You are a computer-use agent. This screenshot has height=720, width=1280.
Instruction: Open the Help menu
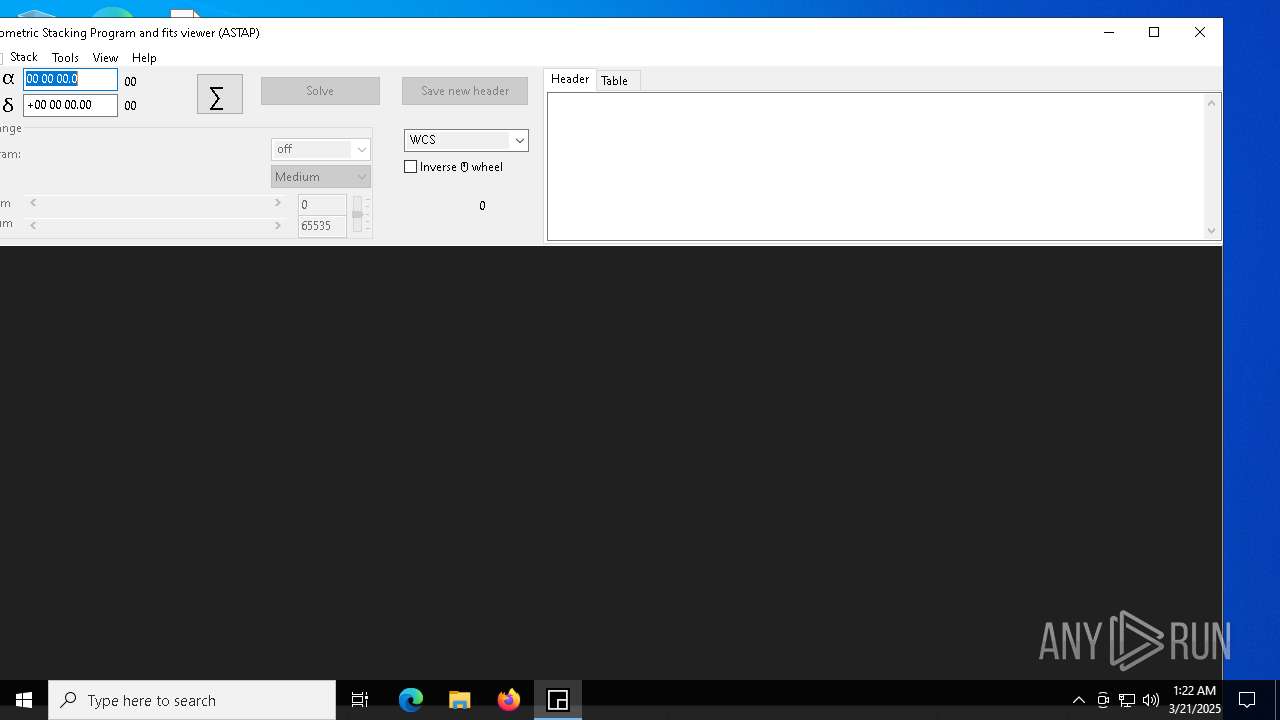(x=144, y=58)
